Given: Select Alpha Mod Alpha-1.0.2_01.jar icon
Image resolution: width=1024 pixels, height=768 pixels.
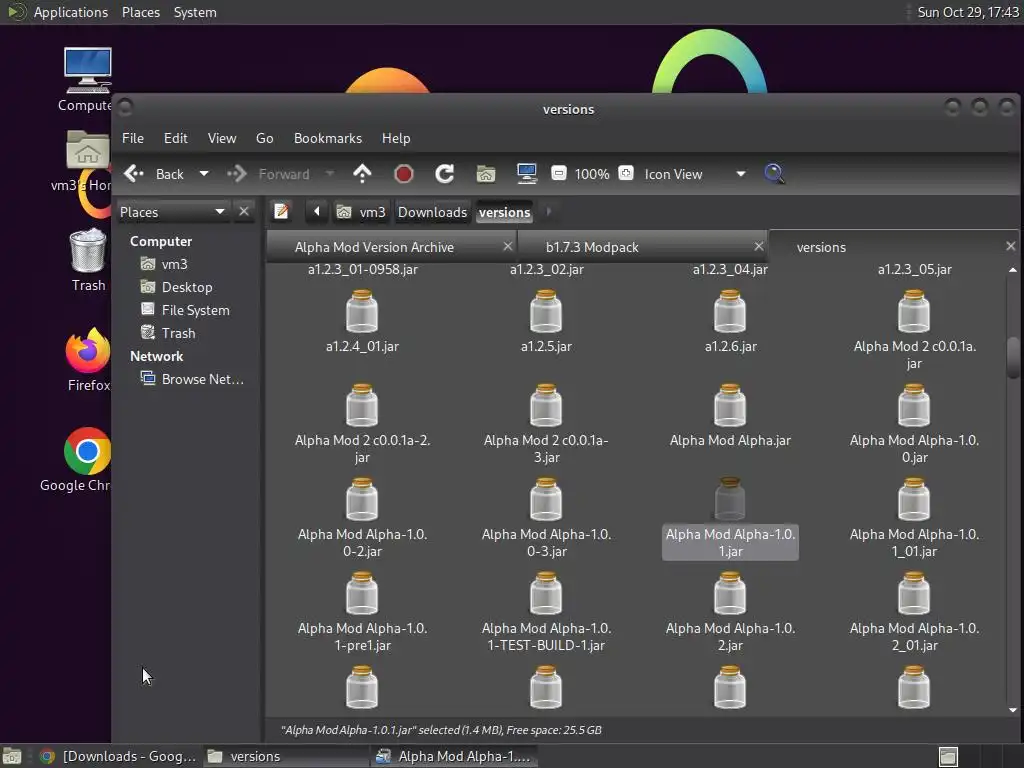Looking at the screenshot, I should [x=914, y=594].
